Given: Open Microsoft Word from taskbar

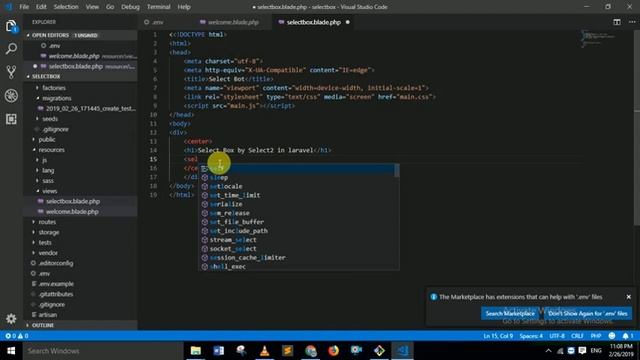Looking at the screenshot, I should tap(218, 351).
